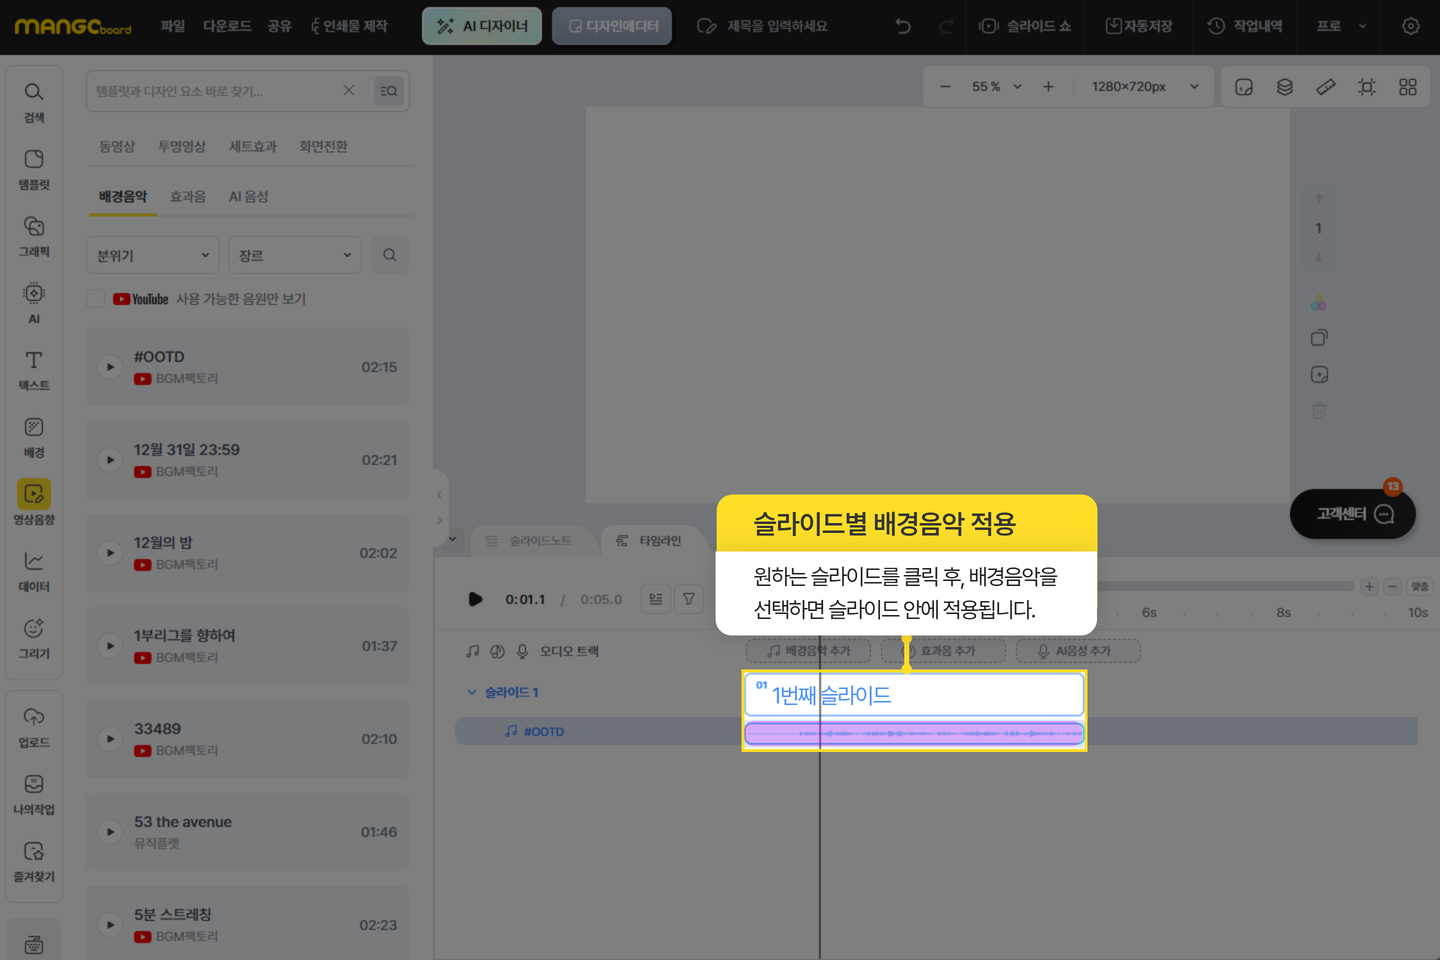Toggle the grid view icon in top toolbar
The width and height of the screenshot is (1440, 960).
pos(1408,87)
